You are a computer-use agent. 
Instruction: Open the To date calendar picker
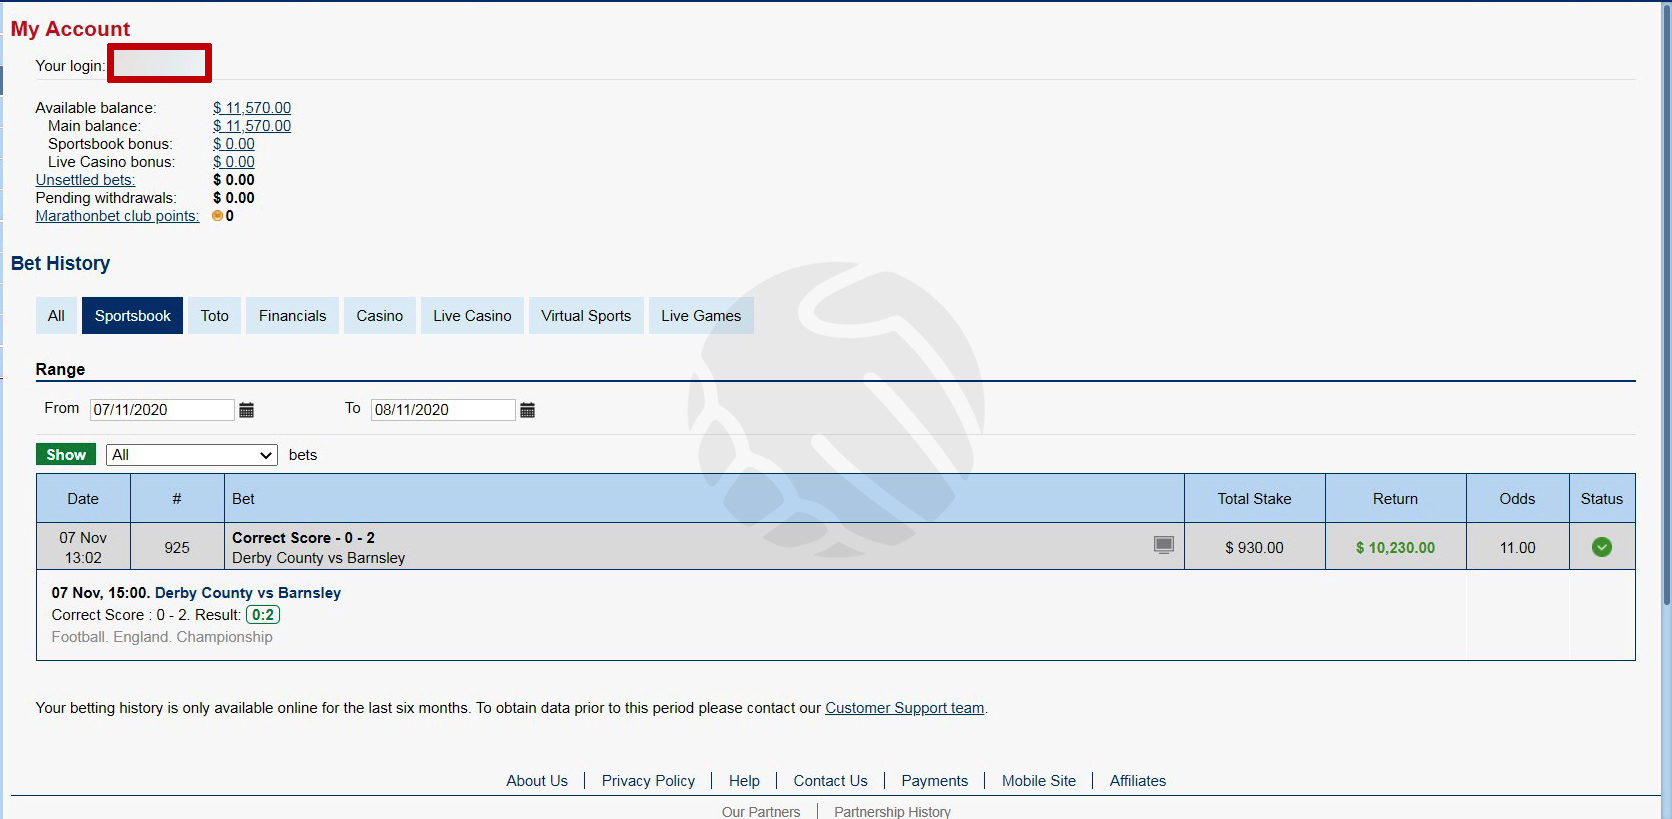point(528,410)
